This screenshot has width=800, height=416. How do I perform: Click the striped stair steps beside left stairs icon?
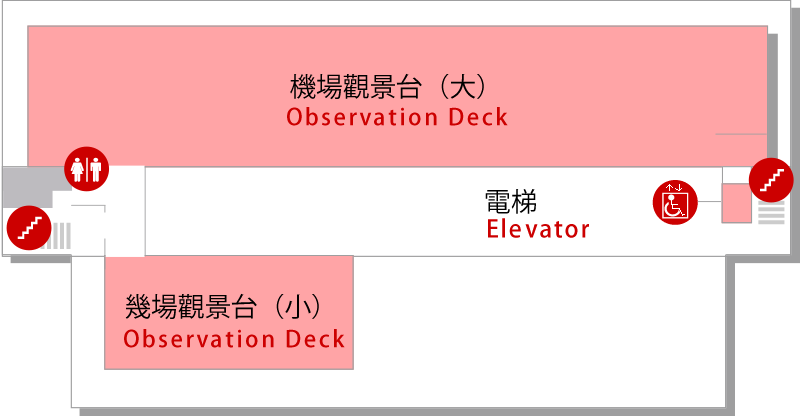pyautogui.click(x=60, y=236)
